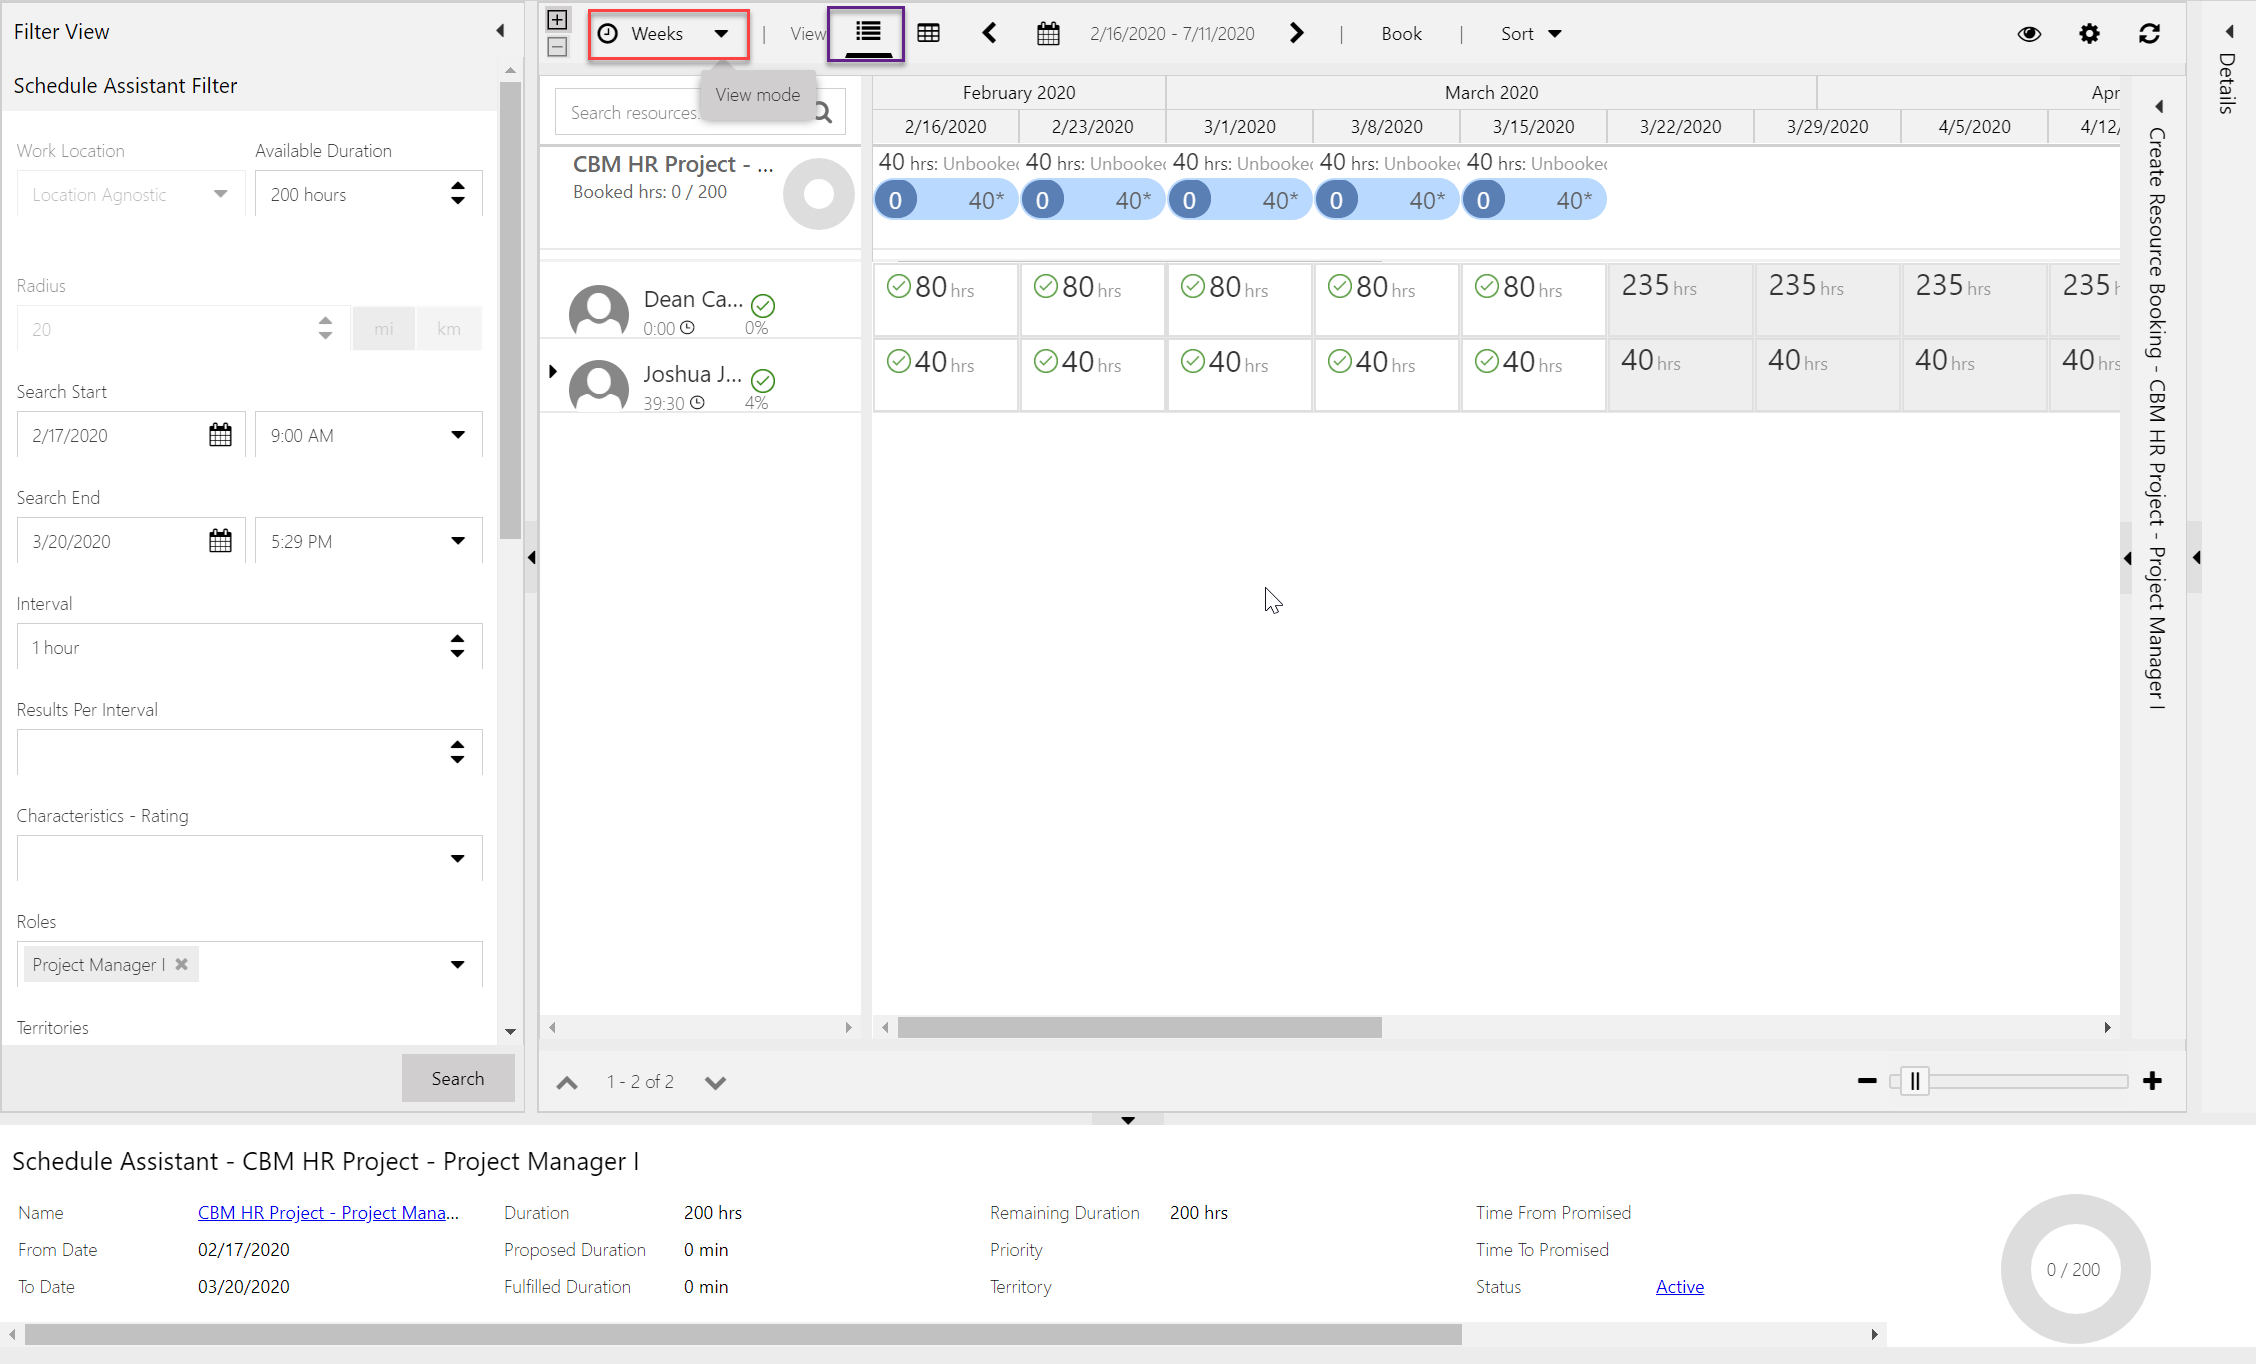
Task: Select Joshua's 40 hrs cell for 3/8/2020
Action: pos(1386,374)
